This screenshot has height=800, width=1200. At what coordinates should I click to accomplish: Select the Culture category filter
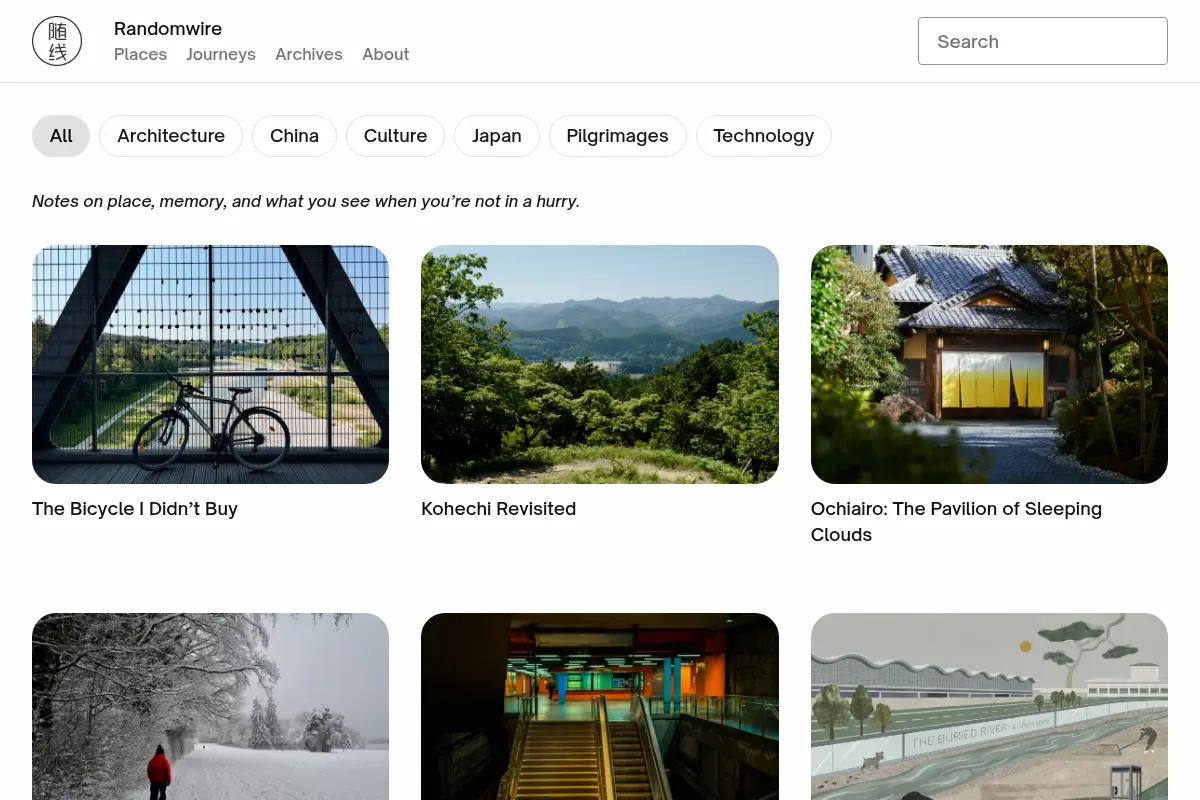[x=395, y=136]
